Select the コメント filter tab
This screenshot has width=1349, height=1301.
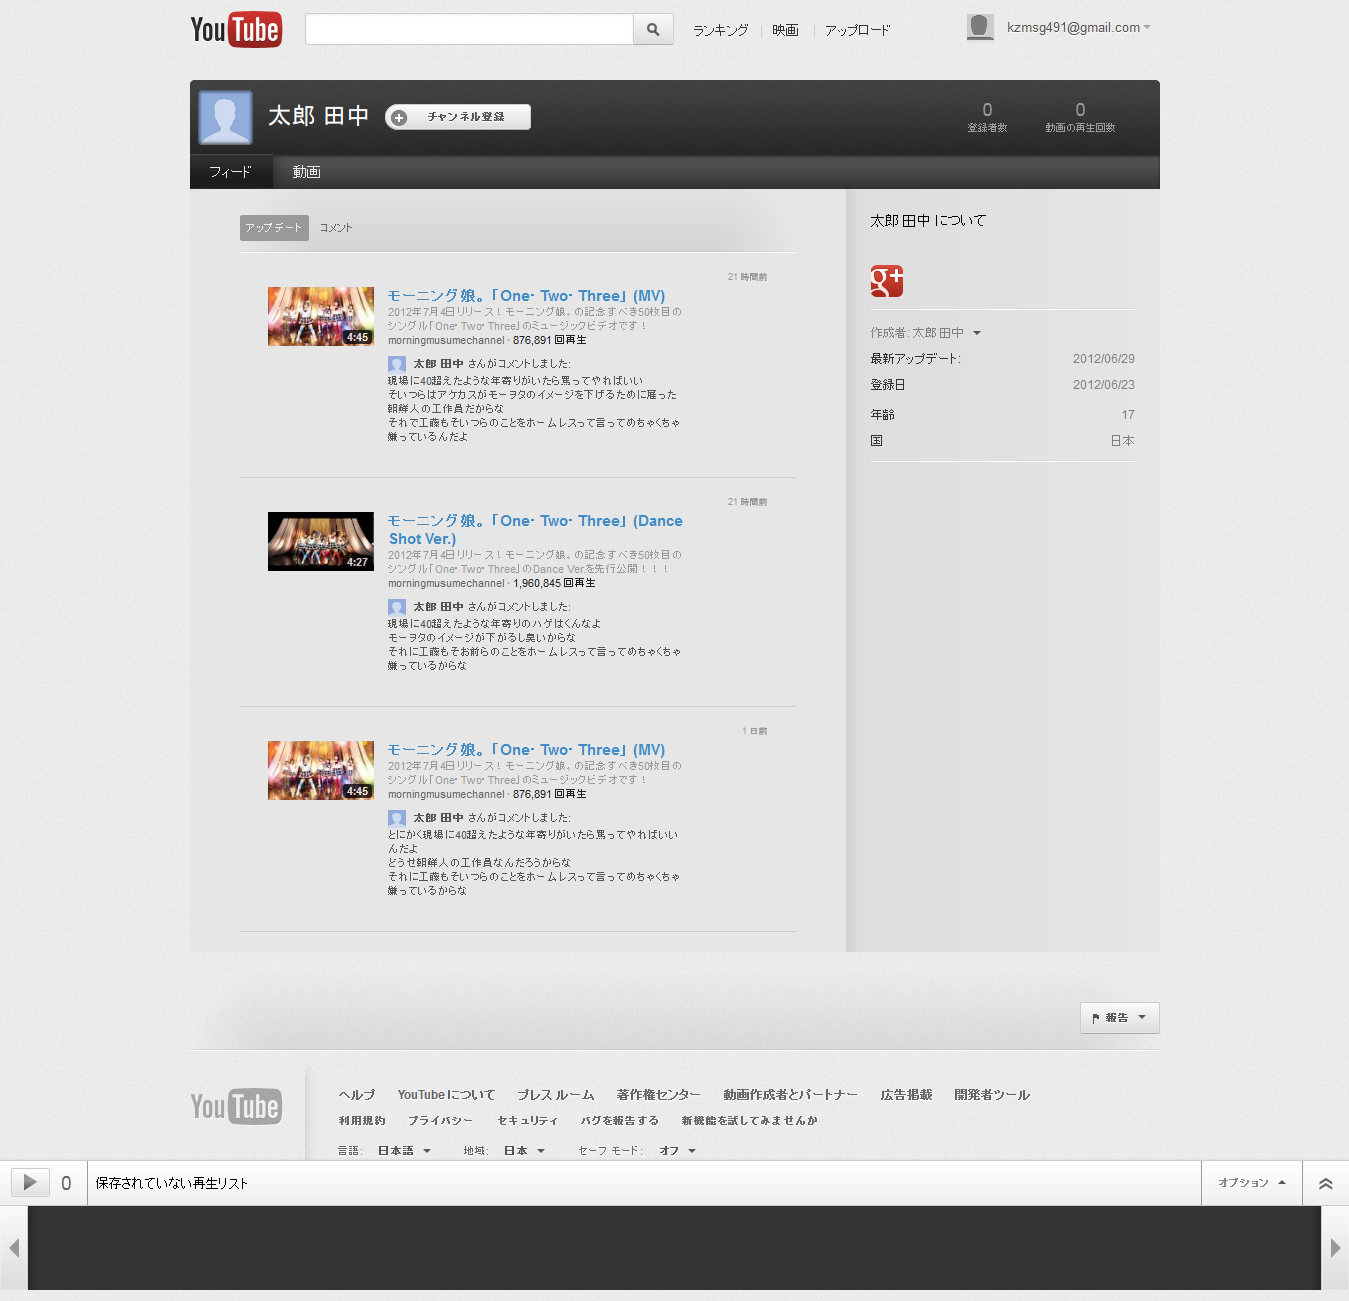[336, 228]
